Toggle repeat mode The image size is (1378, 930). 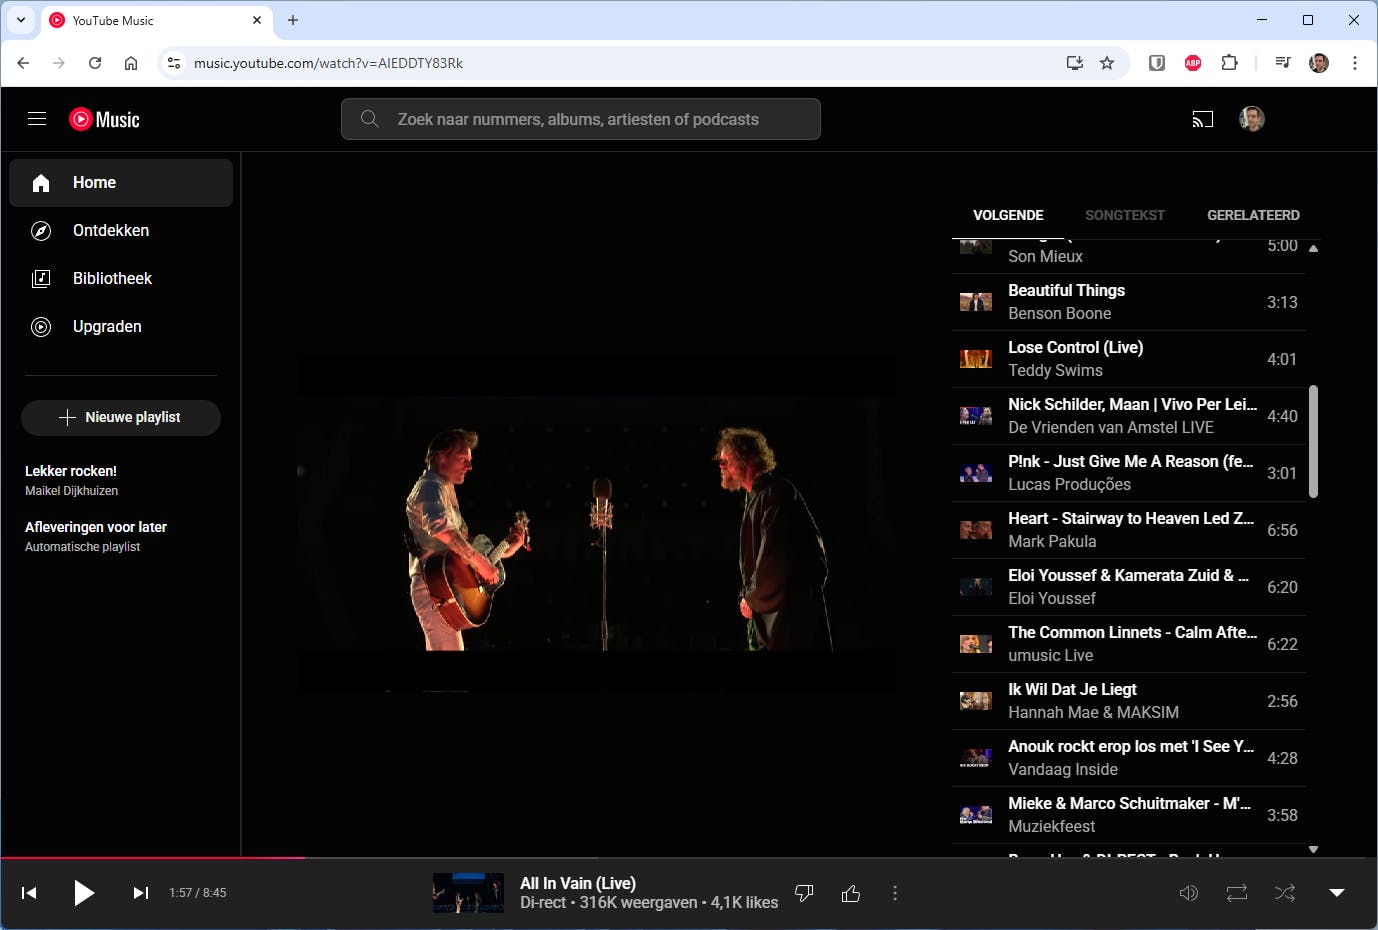[1236, 893]
